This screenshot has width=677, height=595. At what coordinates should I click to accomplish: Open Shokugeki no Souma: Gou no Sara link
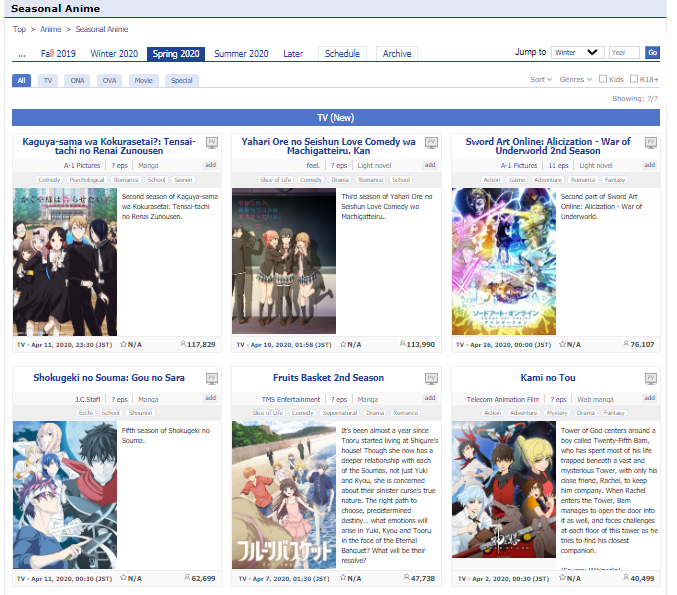pyautogui.click(x=109, y=377)
